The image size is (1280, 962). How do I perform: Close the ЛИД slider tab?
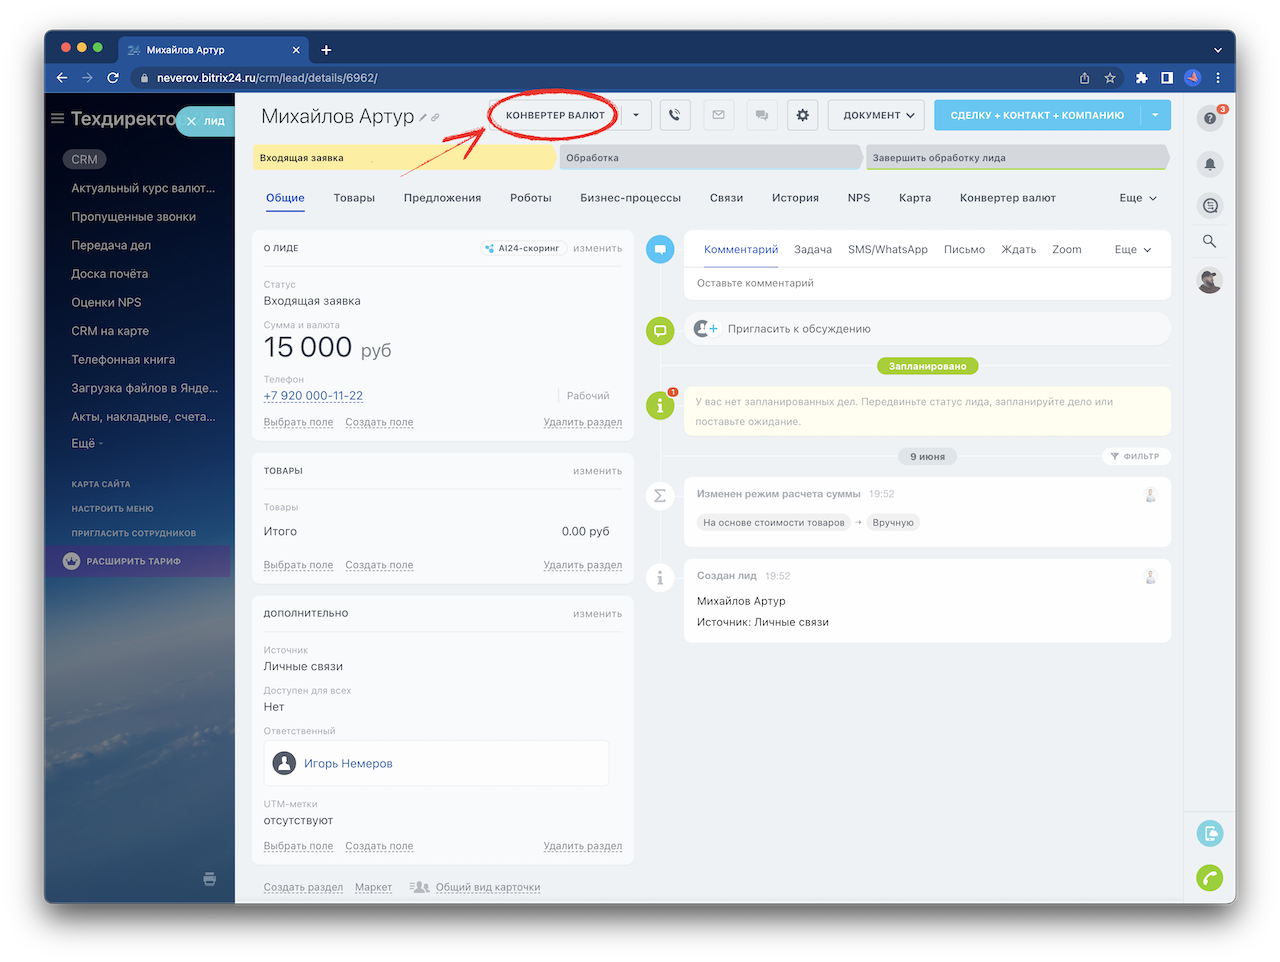[x=192, y=121]
